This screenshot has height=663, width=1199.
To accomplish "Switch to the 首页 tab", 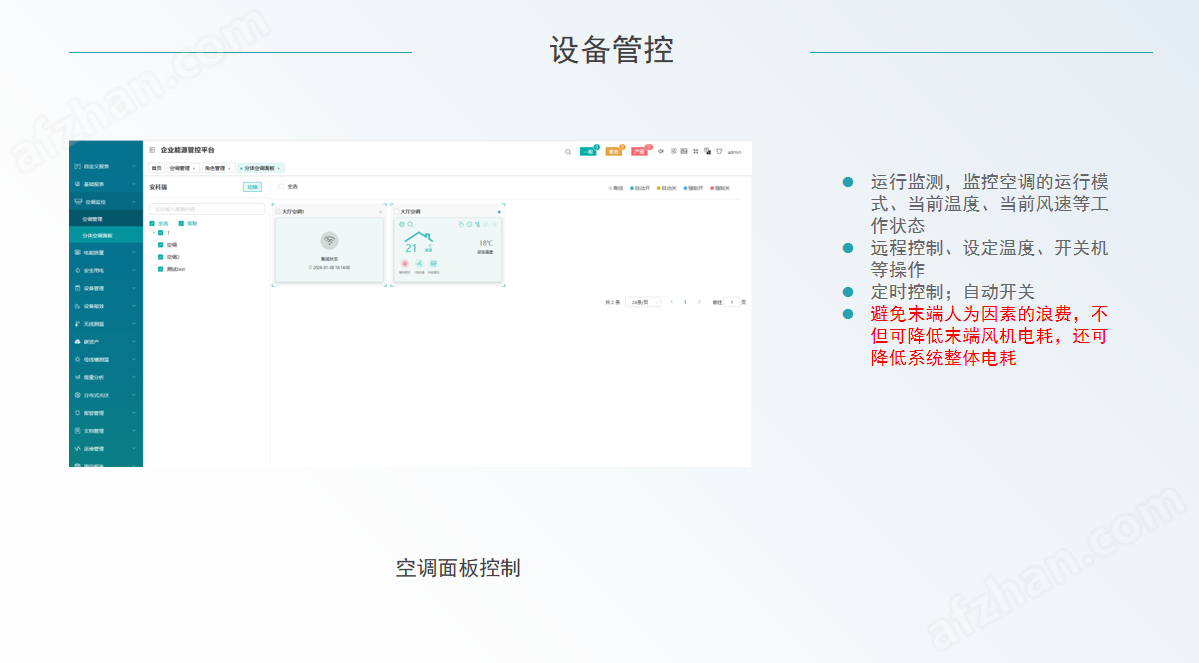I will [x=157, y=168].
